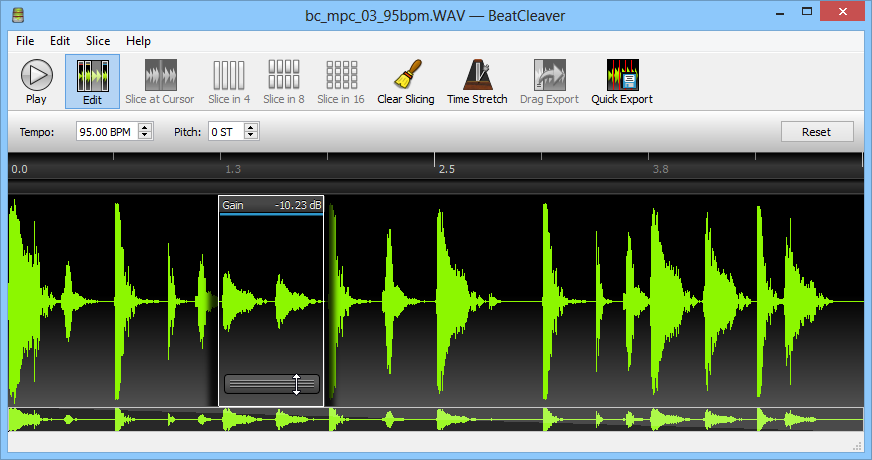872x460 pixels.
Task: Click the Pitch: label
Action: pyautogui.click(x=187, y=132)
